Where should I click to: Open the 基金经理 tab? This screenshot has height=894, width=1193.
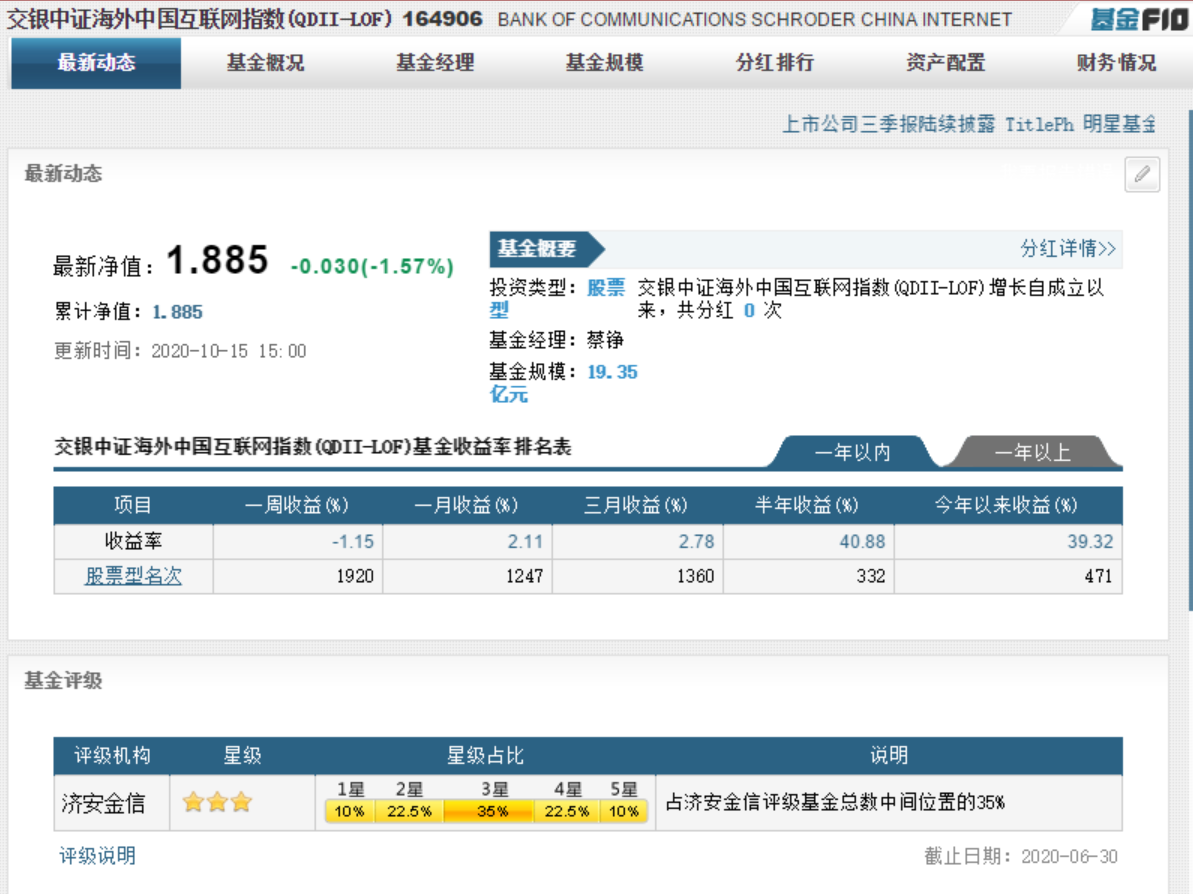pos(435,63)
